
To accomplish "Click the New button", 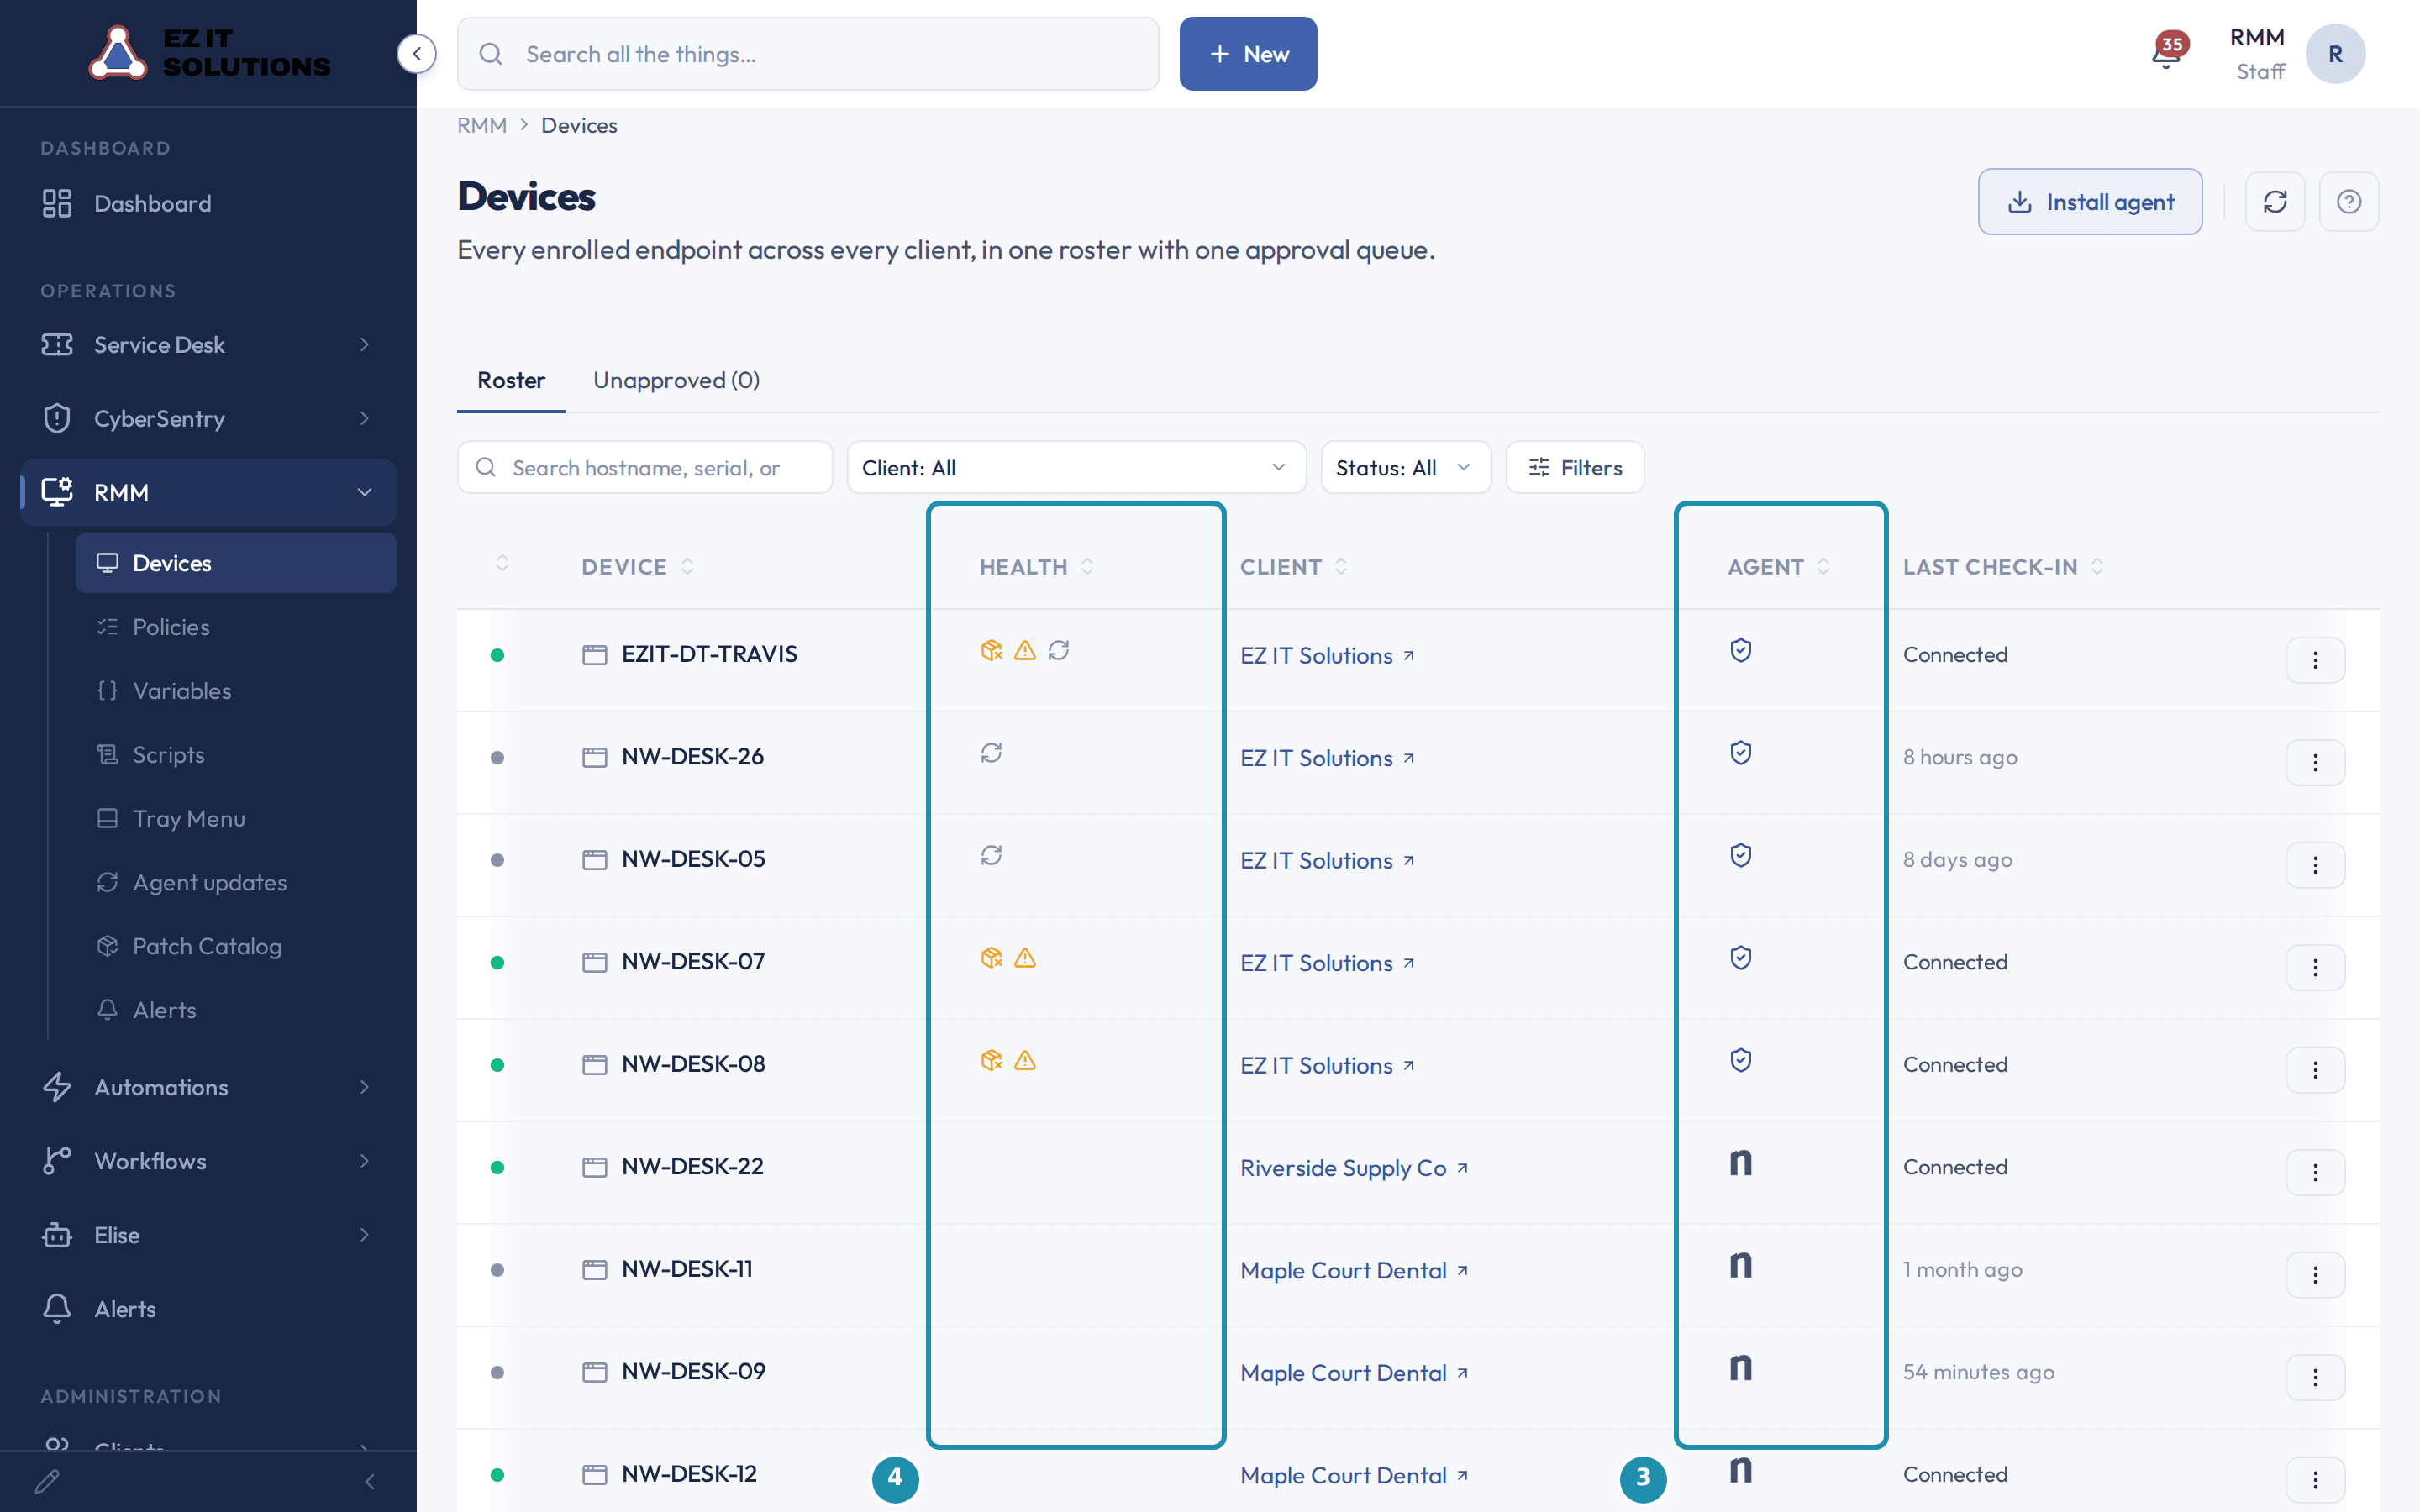I will click(1248, 54).
